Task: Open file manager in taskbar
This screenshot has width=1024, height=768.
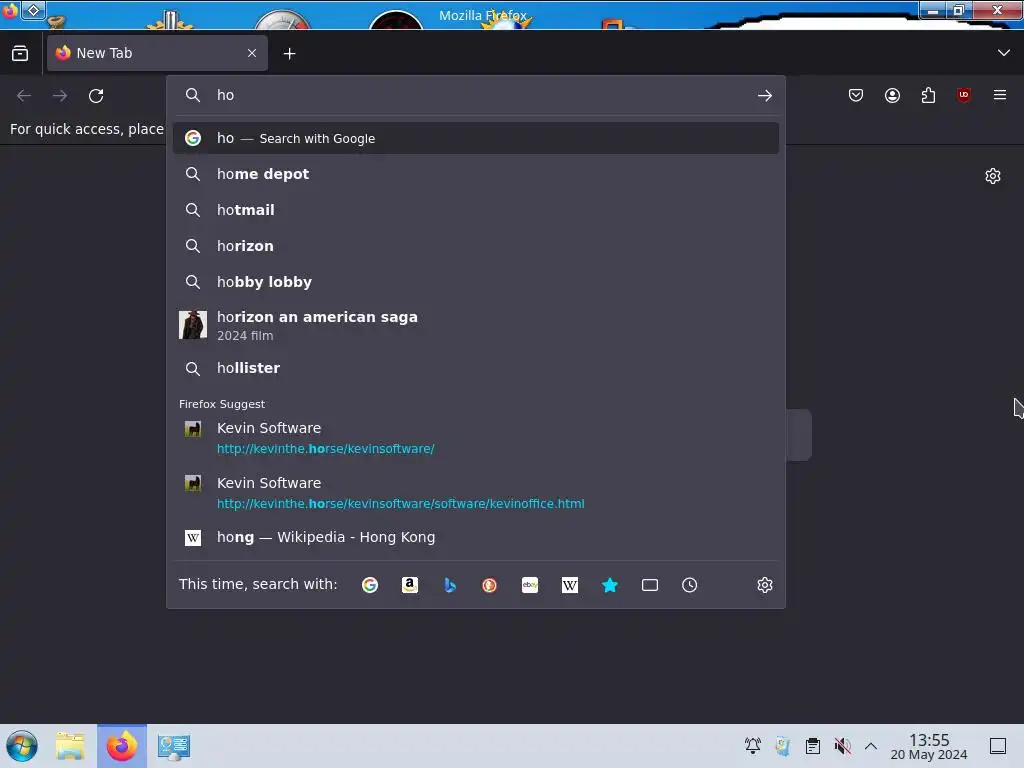Action: tap(70, 746)
